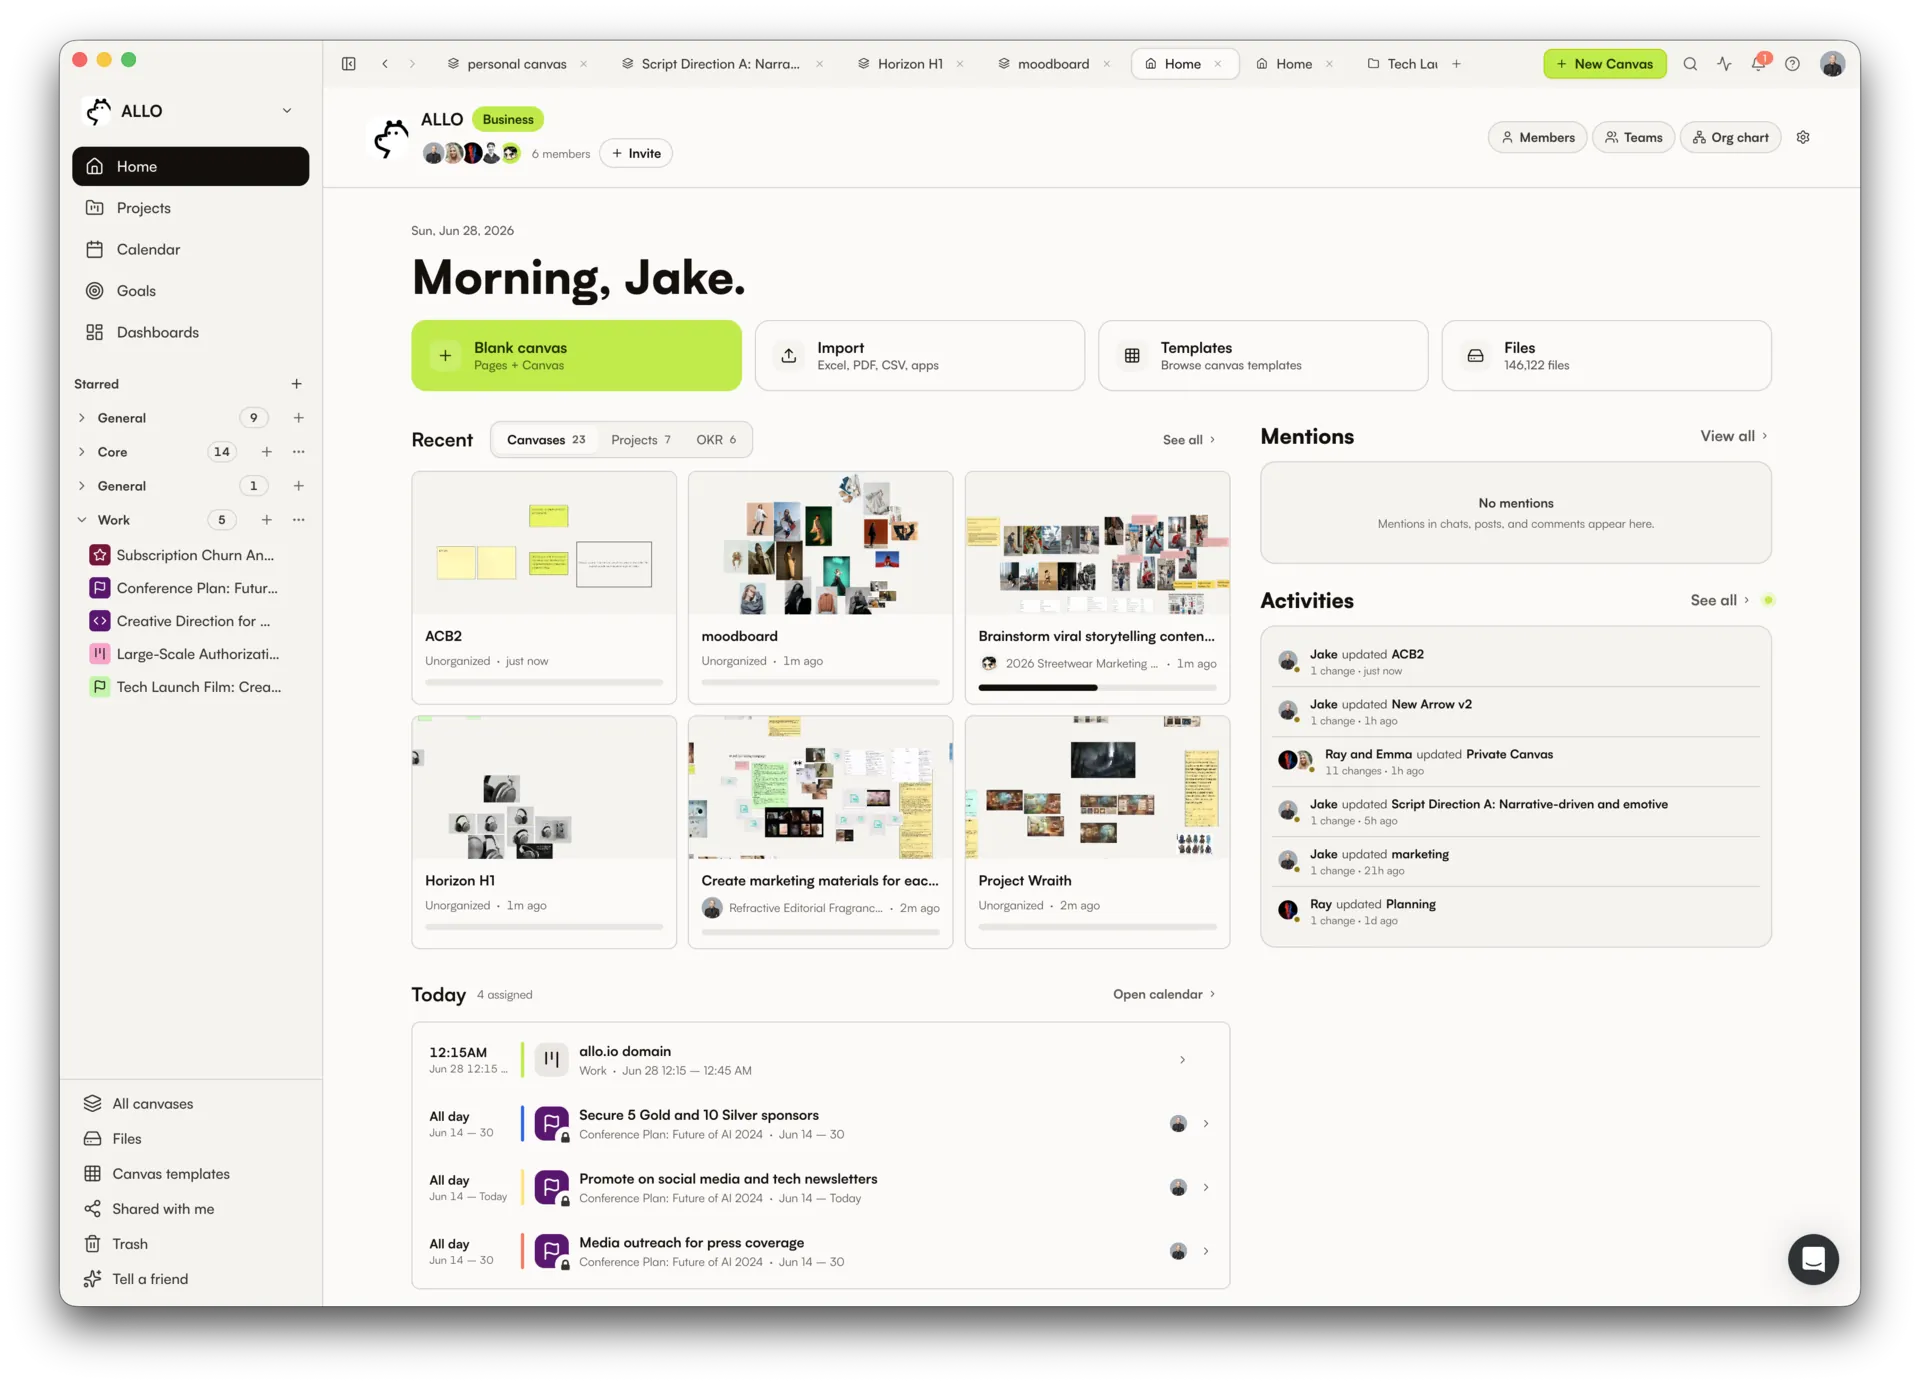Expand Secure 5 Gold sponsors task
This screenshot has height=1385, width=1920.
(1206, 1124)
